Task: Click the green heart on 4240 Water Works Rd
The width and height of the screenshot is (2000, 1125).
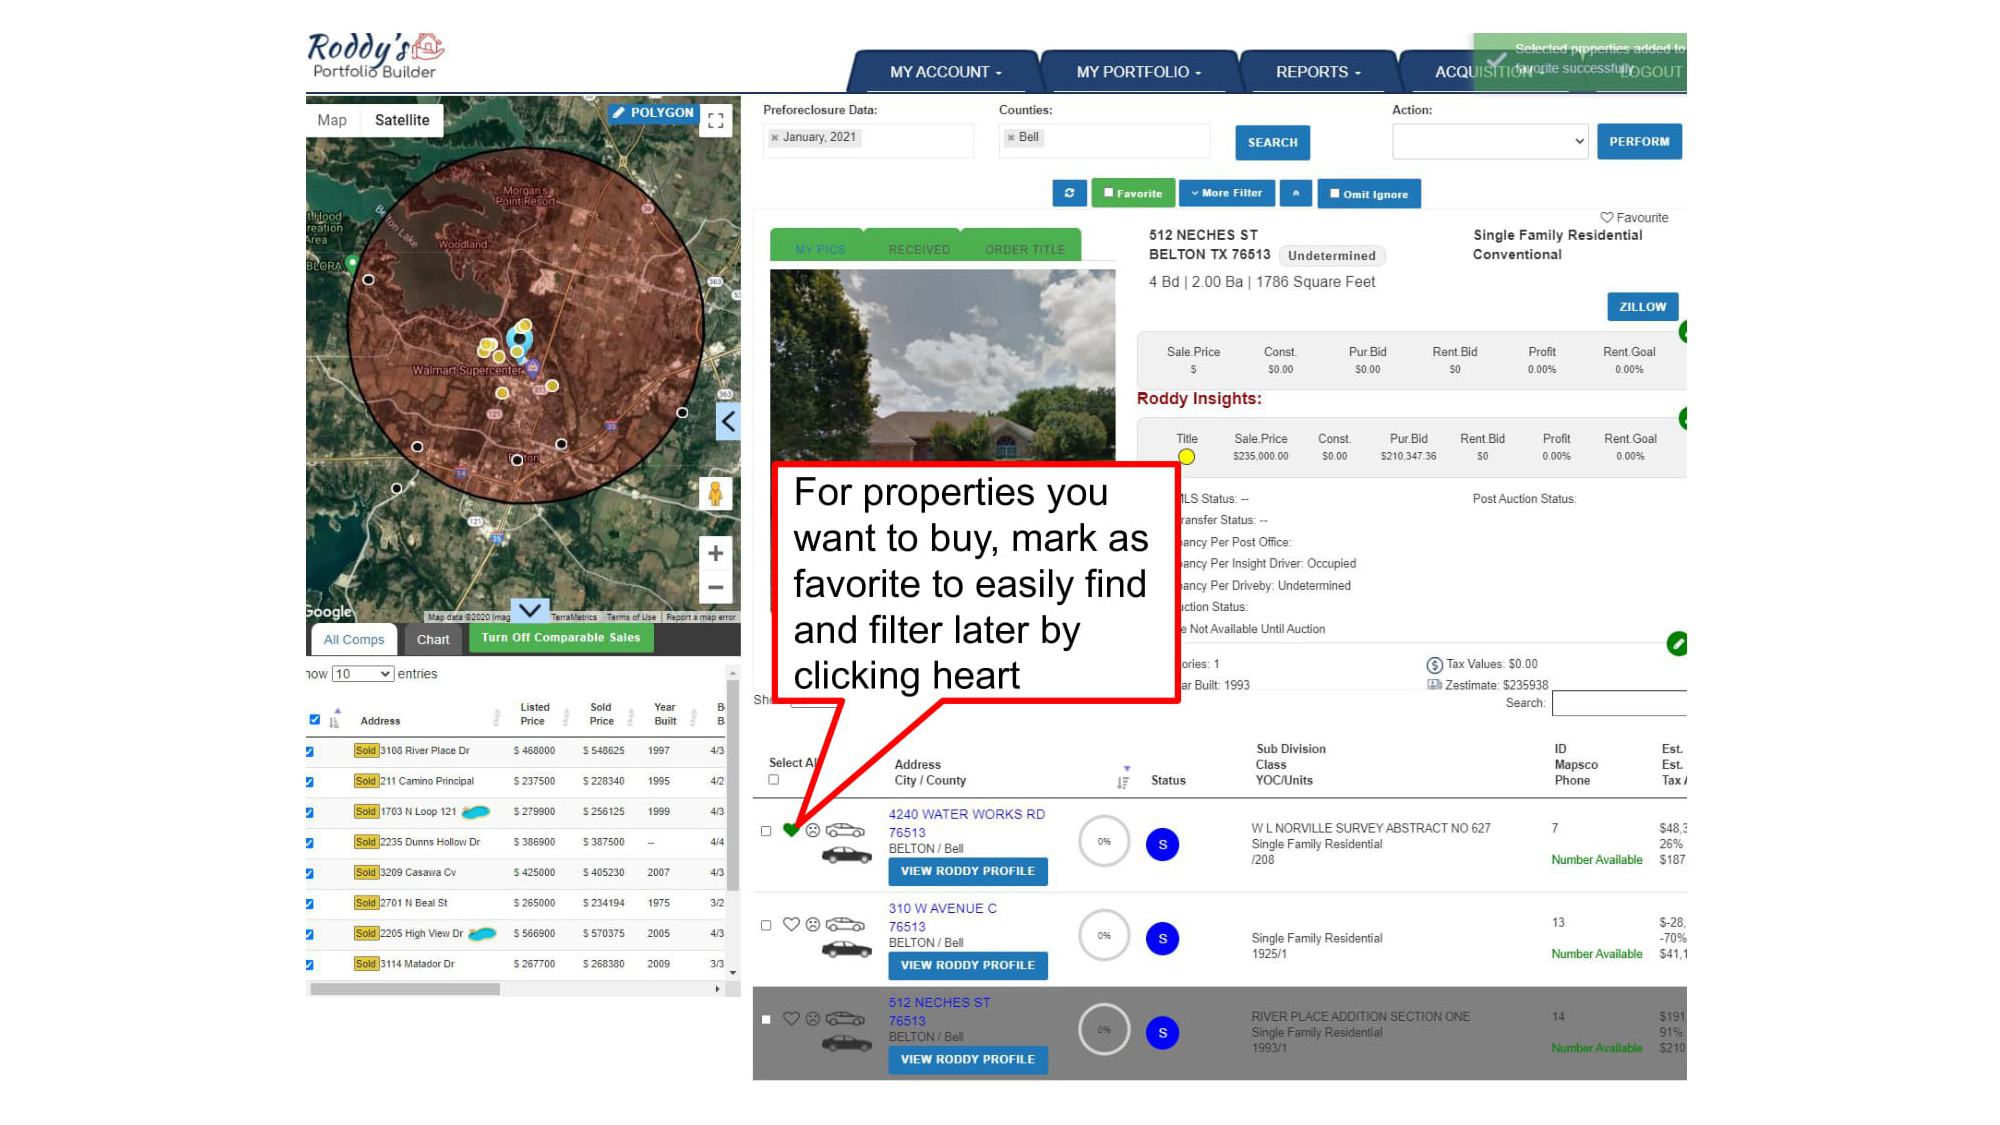Action: (791, 829)
